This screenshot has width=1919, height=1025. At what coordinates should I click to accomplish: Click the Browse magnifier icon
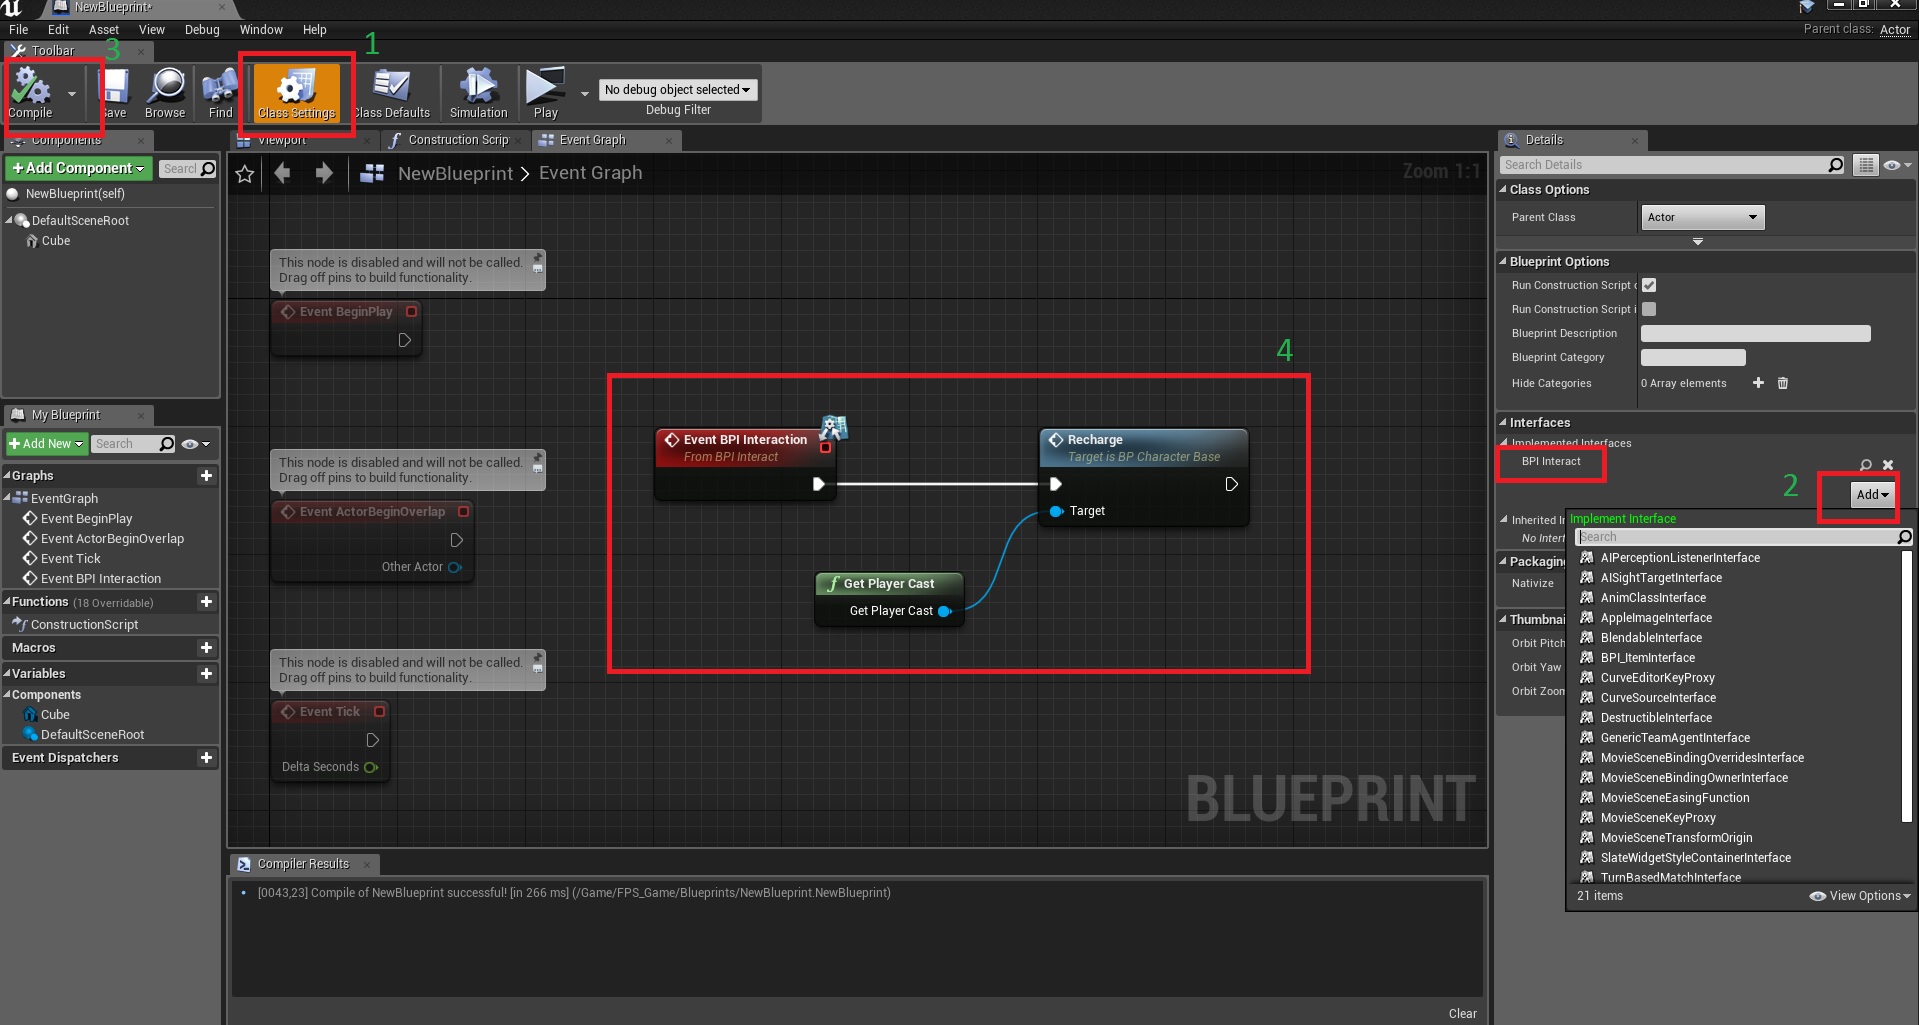click(165, 90)
